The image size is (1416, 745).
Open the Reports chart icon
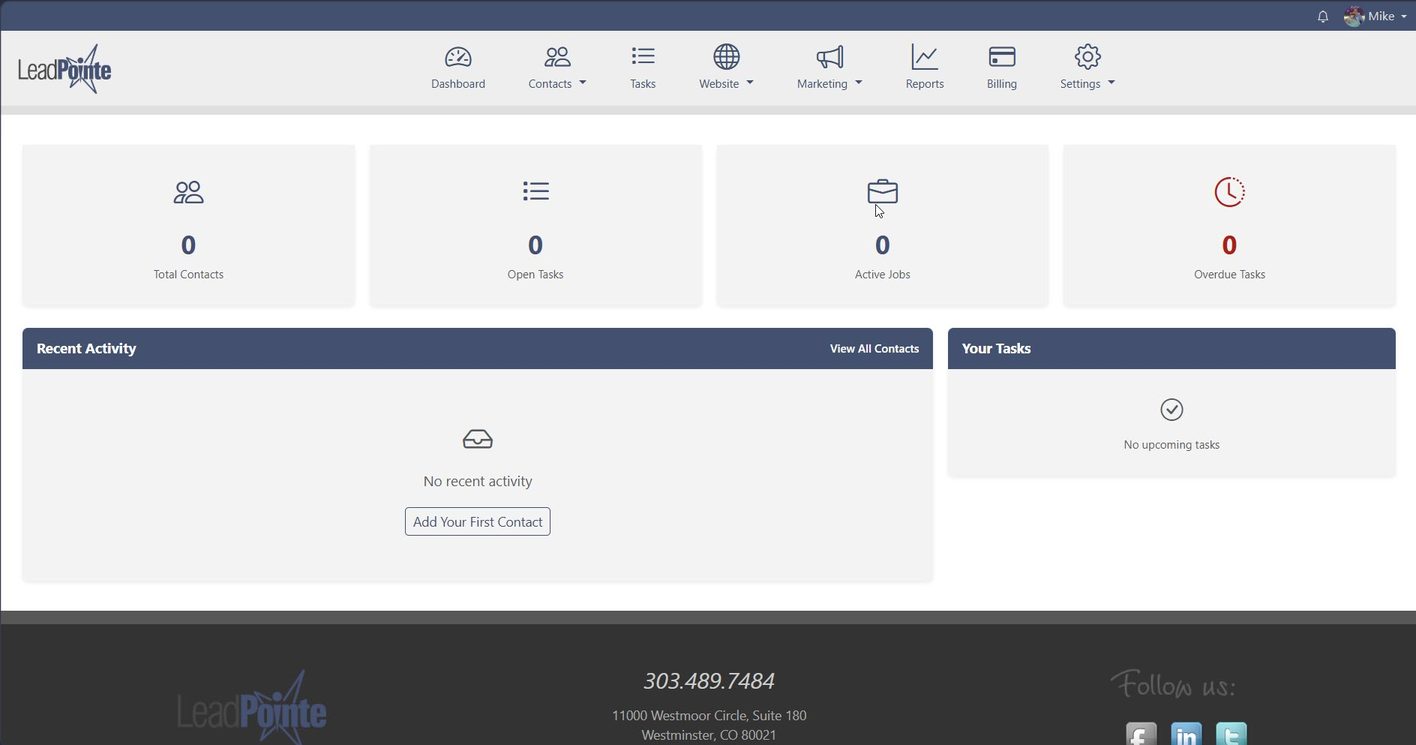tap(924, 57)
